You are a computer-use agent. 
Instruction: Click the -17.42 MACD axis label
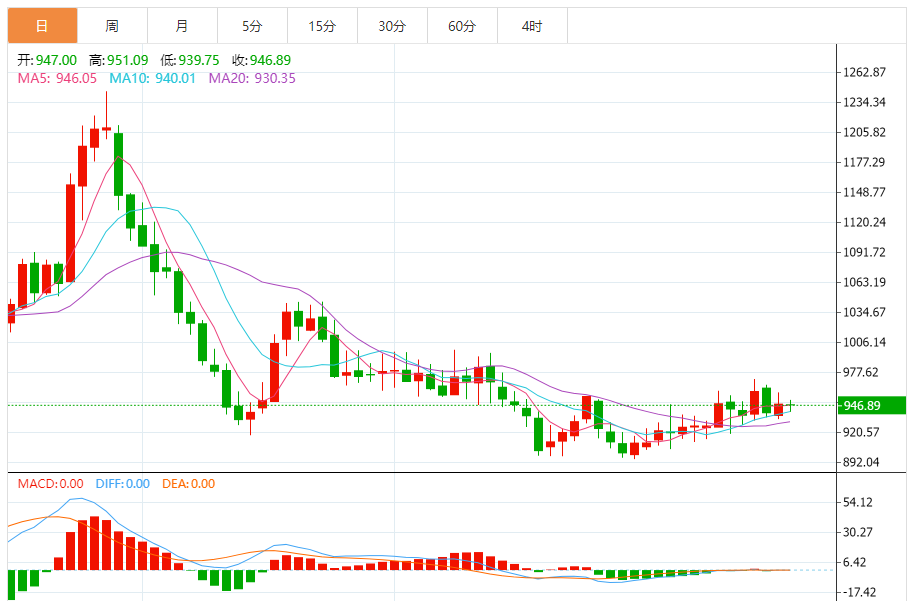pyautogui.click(x=860, y=592)
